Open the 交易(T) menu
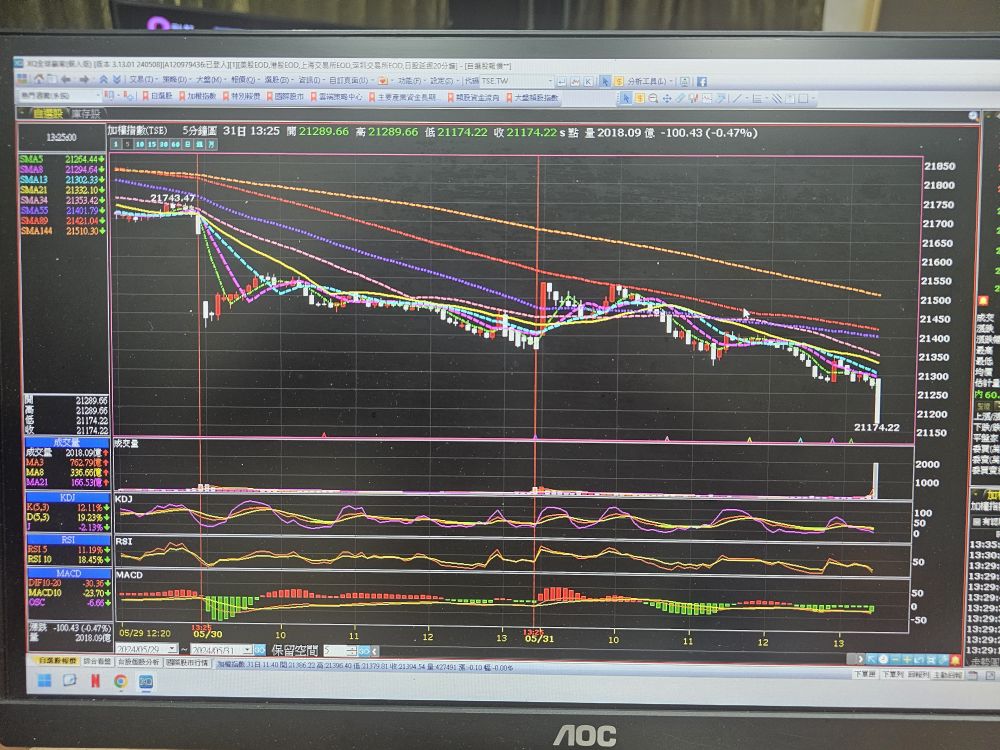The image size is (1000, 750). pos(141,80)
